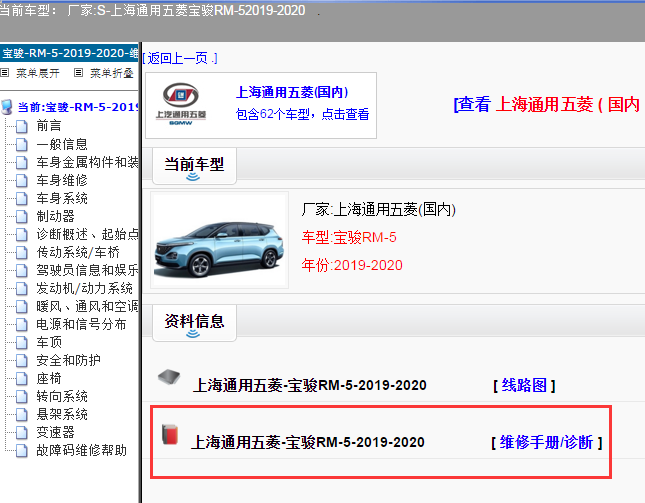Open the 安全和防护 tree item
645x503 pixels.
pyautogui.click(x=68, y=360)
